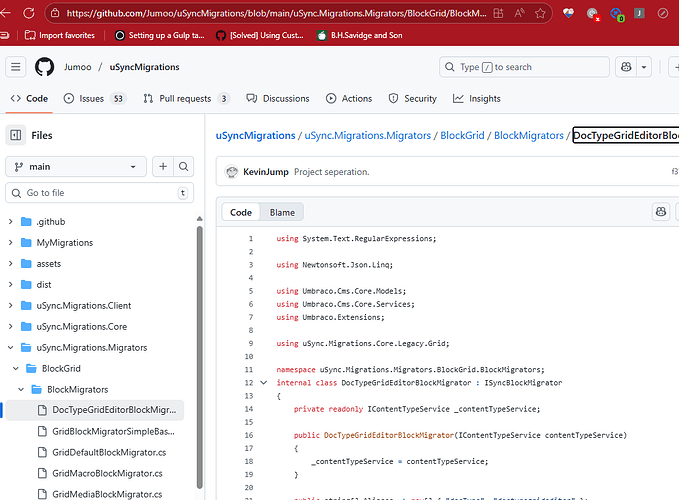Bookmark this page with the star icon
The height and width of the screenshot is (500, 679).
[540, 13]
